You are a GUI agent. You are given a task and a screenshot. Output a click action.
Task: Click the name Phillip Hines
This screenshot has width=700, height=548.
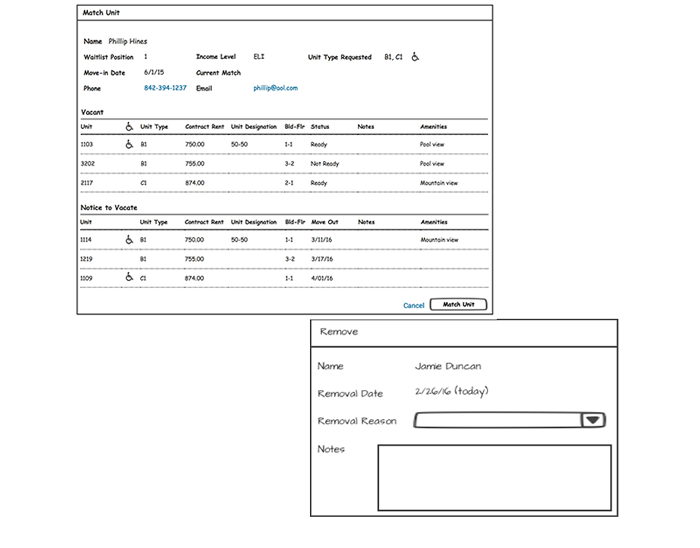coord(128,41)
